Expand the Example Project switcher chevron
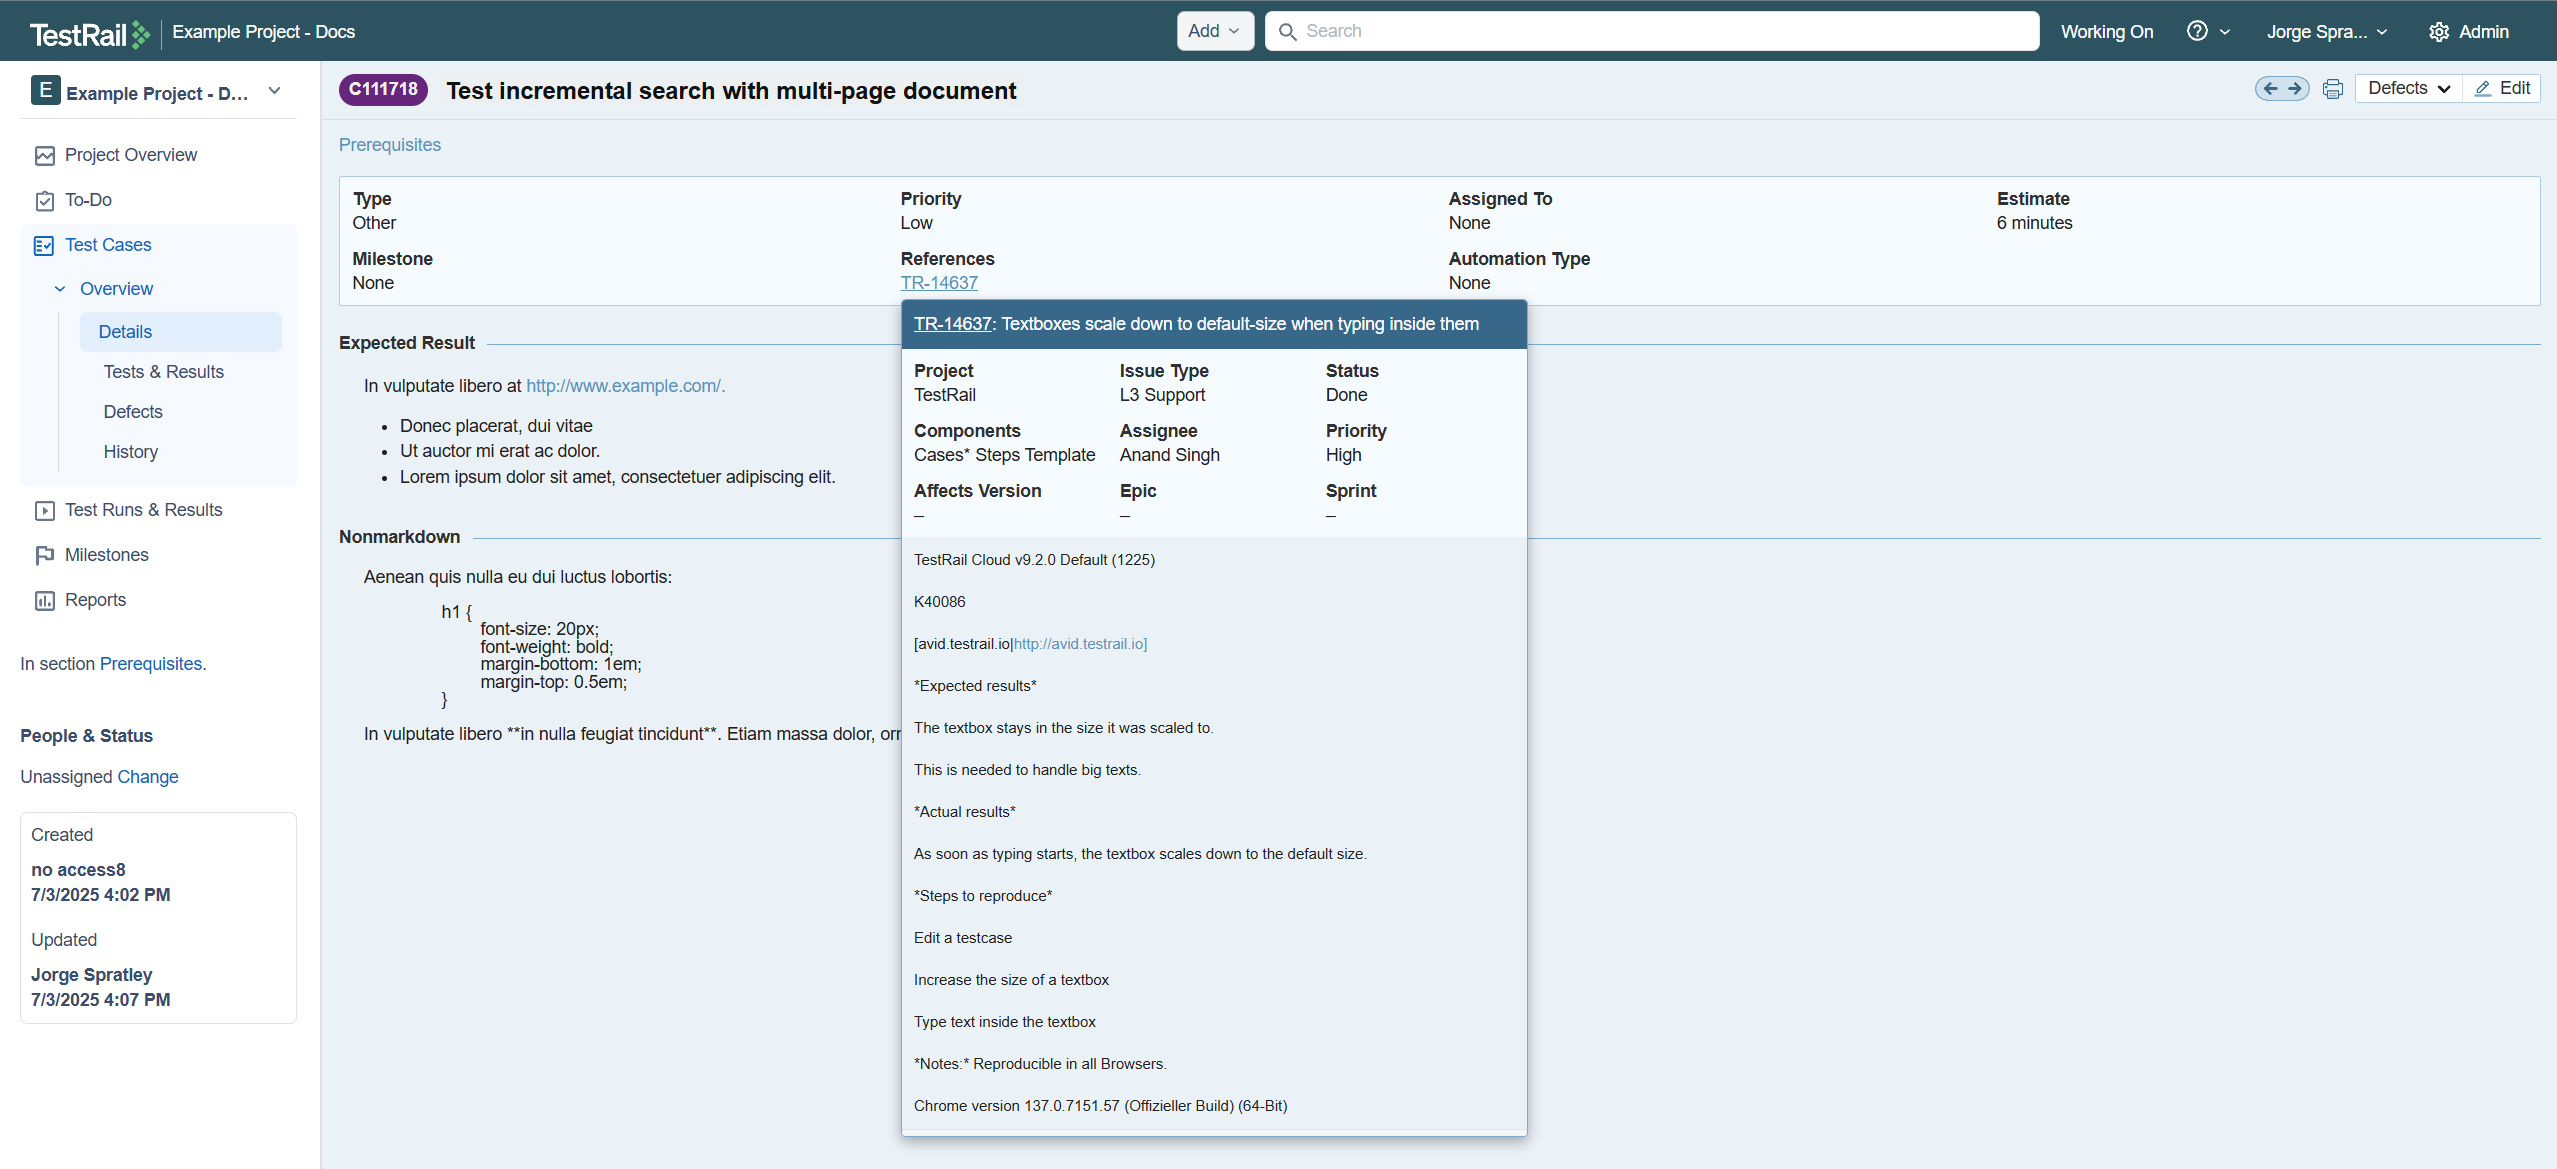This screenshot has width=2557, height=1169. pos(274,91)
